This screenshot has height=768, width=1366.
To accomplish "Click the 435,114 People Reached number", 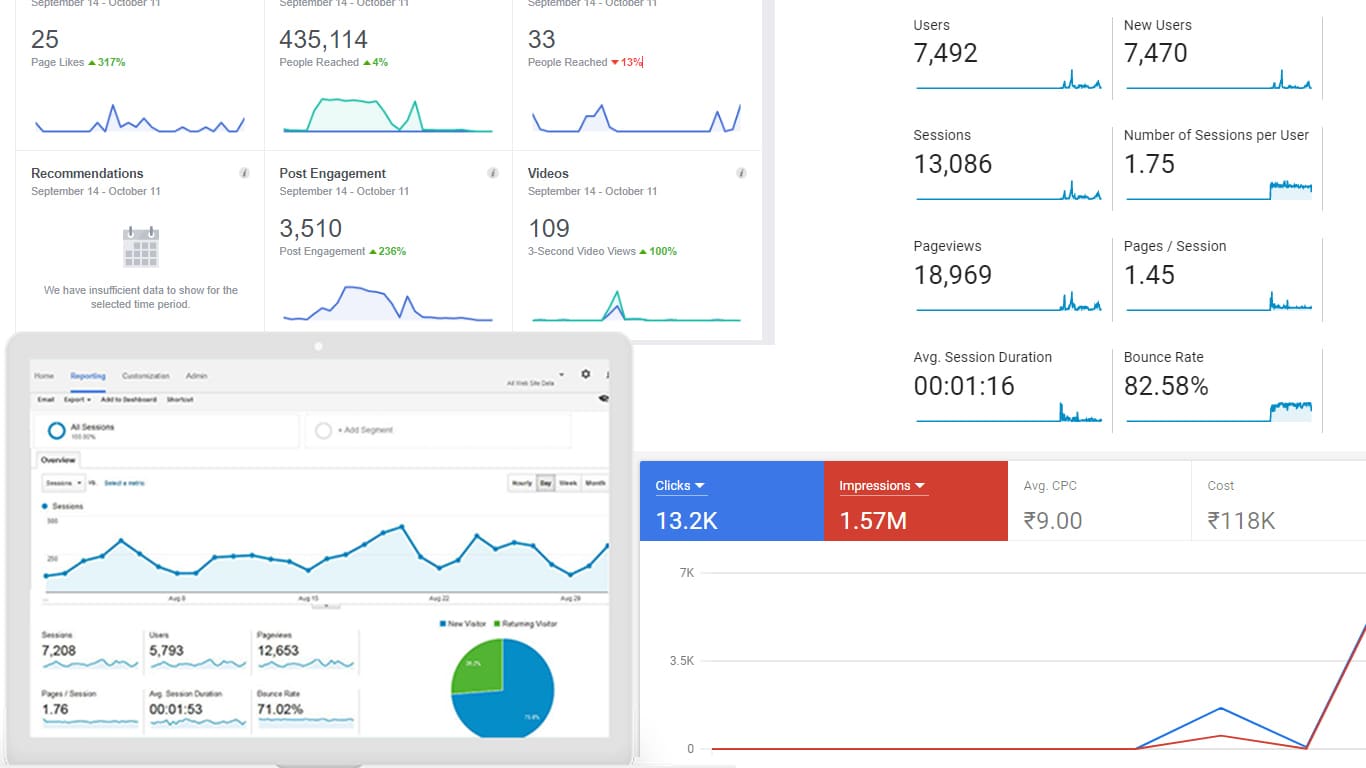I will pos(323,39).
